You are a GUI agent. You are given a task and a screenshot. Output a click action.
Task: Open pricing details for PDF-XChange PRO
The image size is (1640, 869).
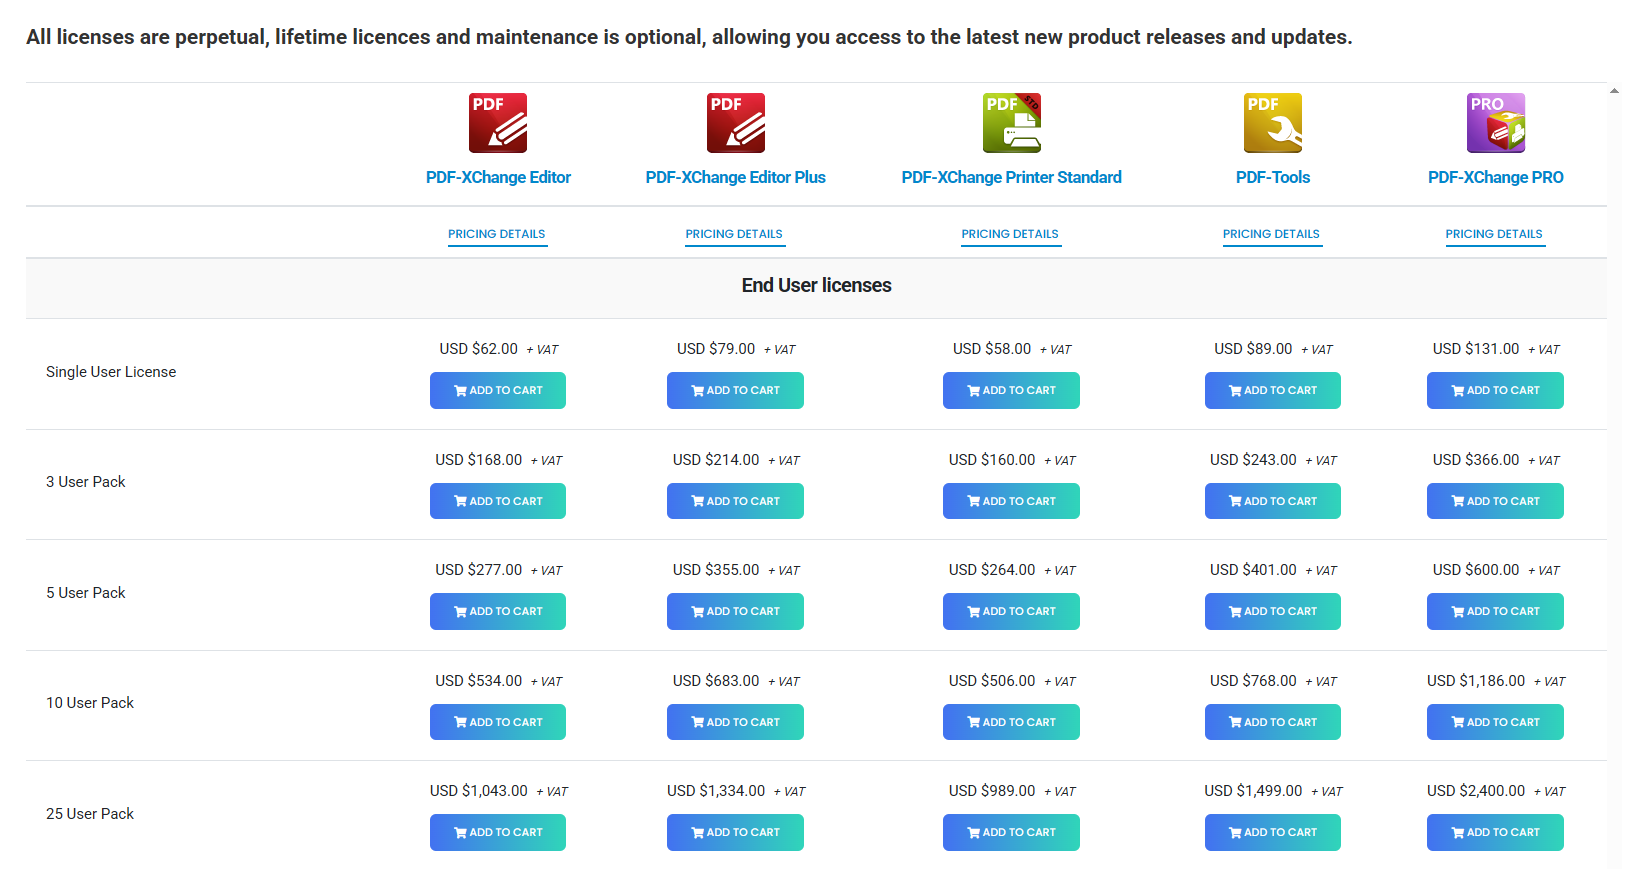click(x=1494, y=234)
